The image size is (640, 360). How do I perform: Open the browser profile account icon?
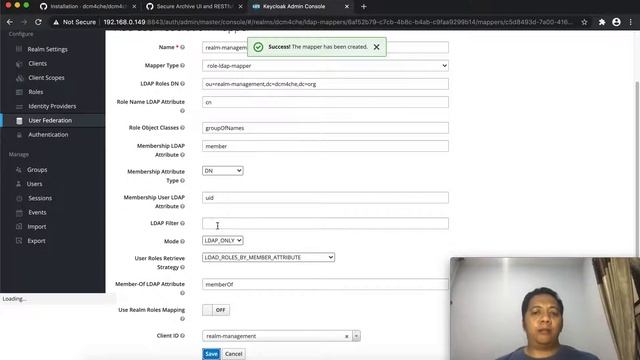616,22
